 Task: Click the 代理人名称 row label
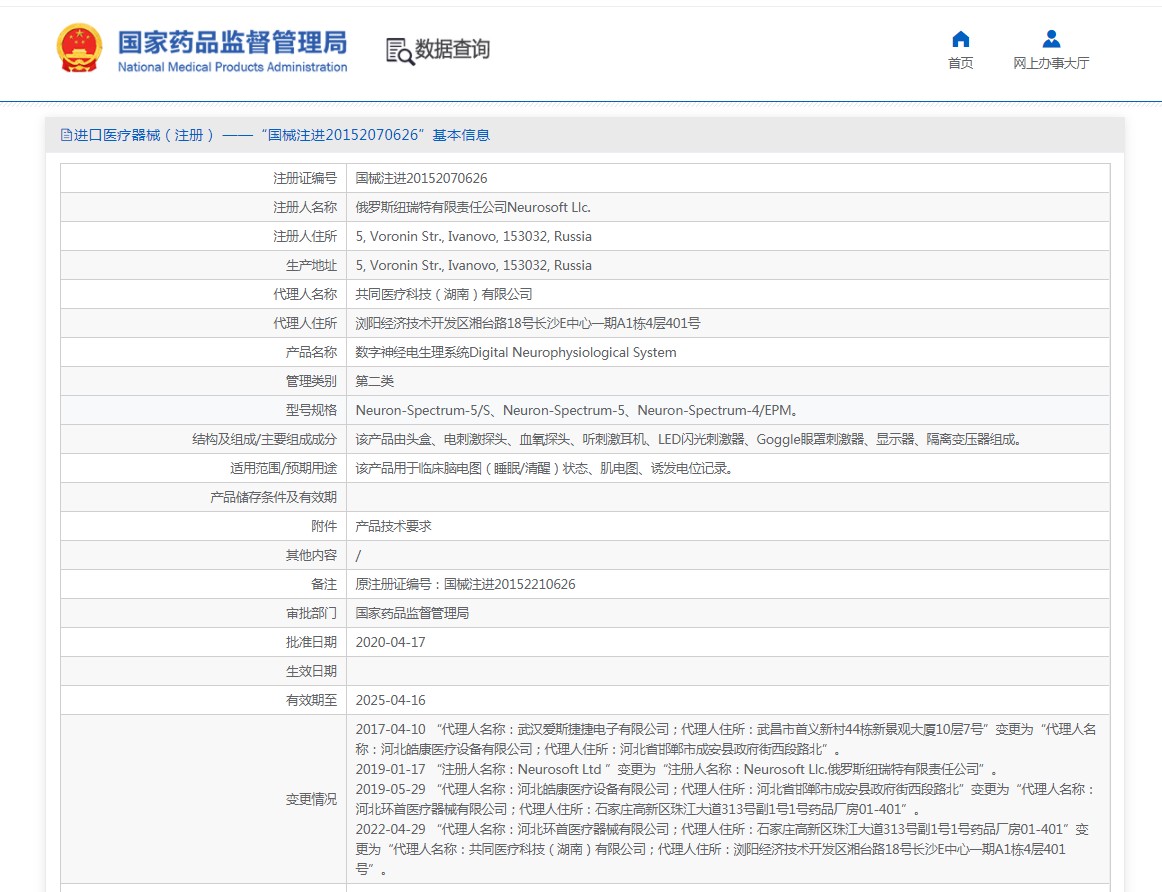(305, 294)
